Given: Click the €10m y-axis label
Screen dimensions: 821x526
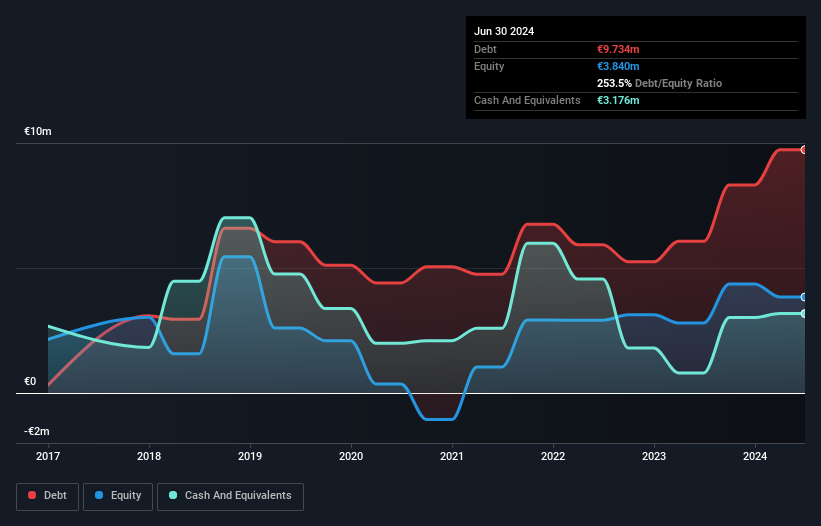Looking at the screenshot, I should [x=38, y=131].
